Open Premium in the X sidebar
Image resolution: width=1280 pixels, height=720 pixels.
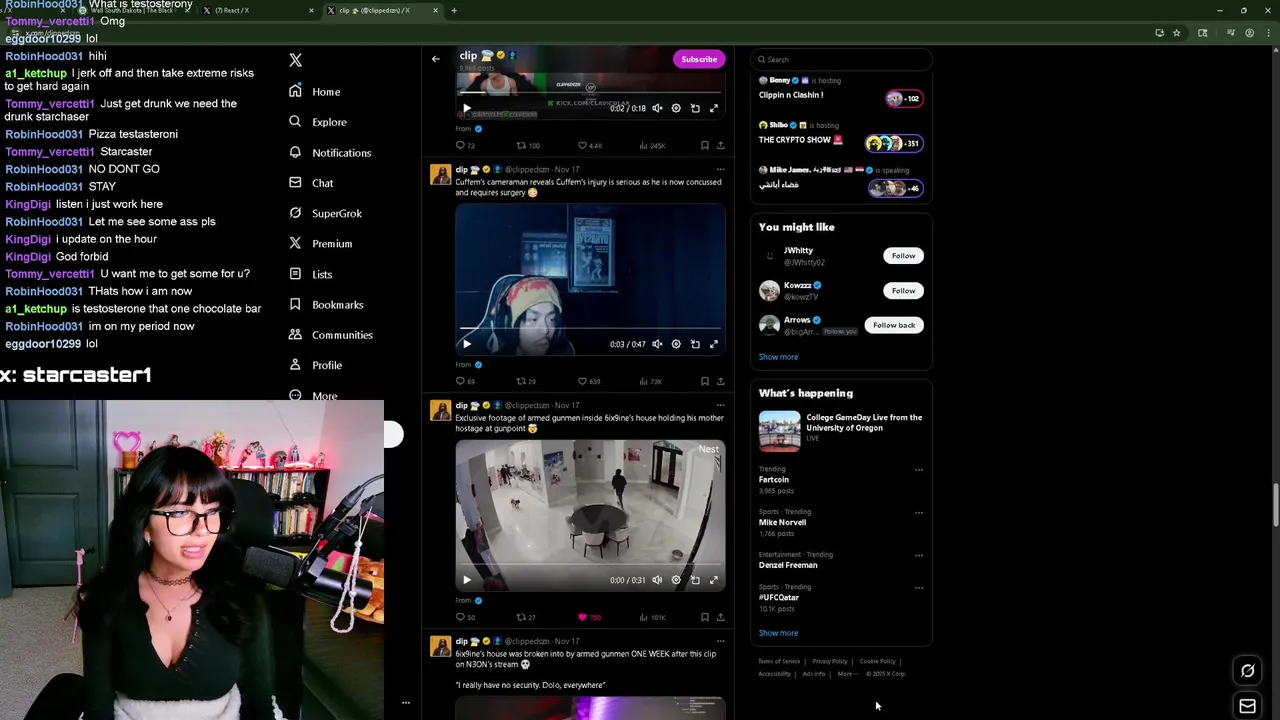coord(320,243)
